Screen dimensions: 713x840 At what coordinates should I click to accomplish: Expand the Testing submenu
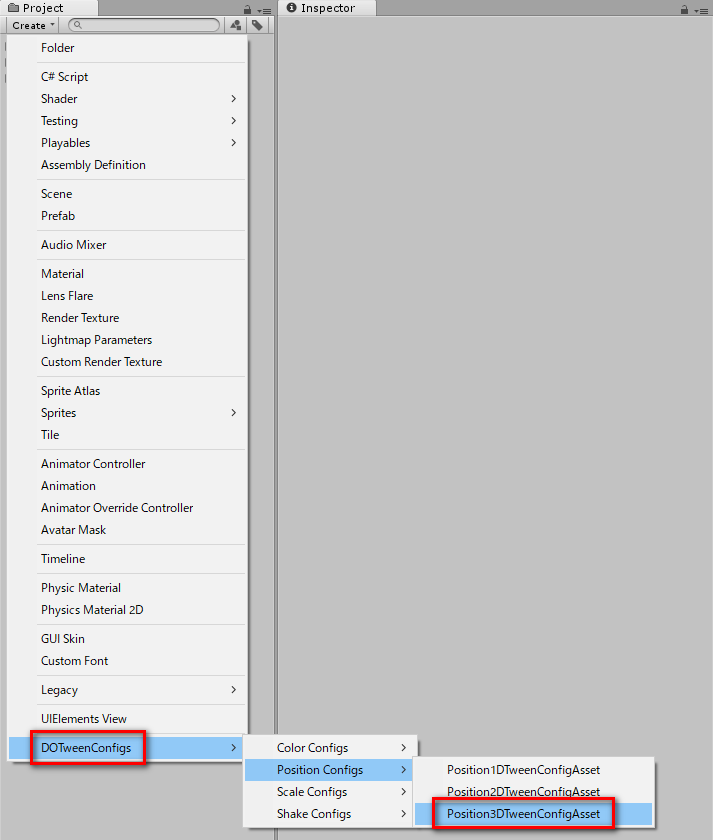tap(127, 121)
